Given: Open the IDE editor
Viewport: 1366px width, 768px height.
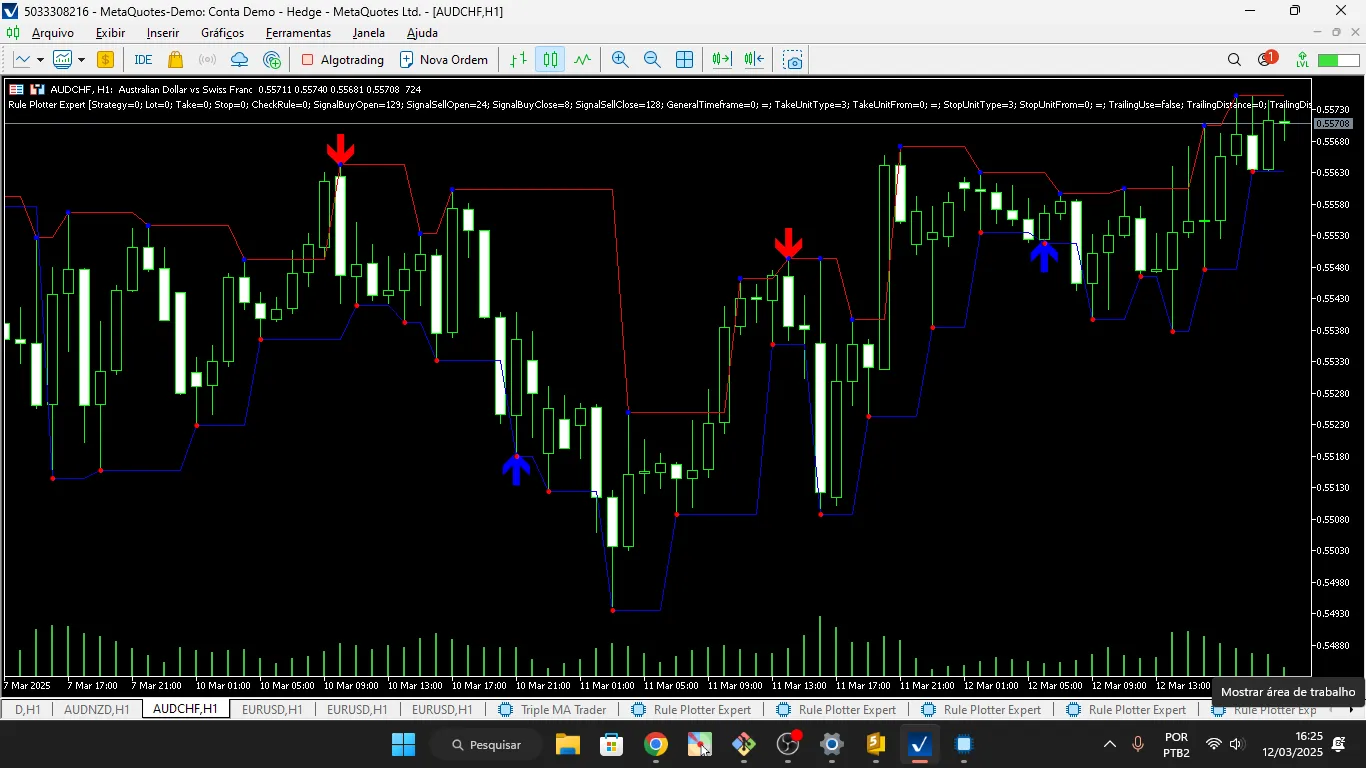Looking at the screenshot, I should point(142,60).
